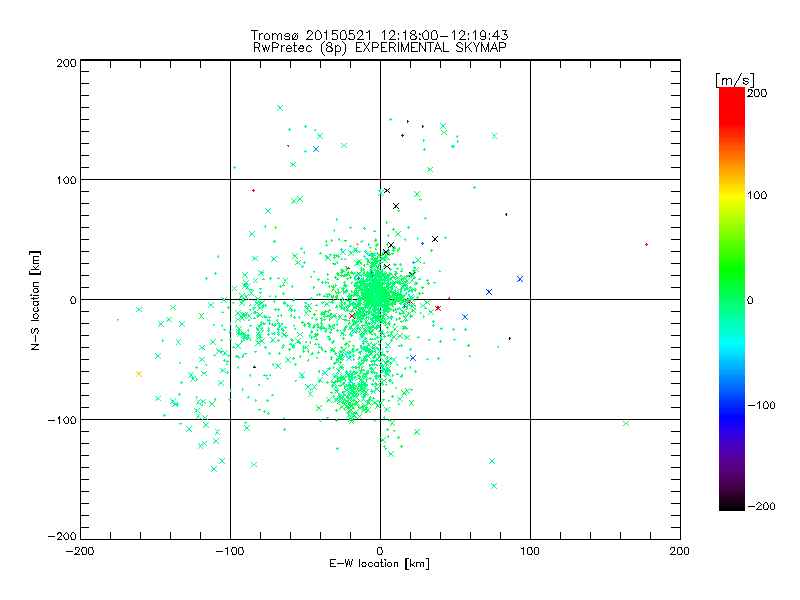800x600 pixels.
Task: Click the lone green X in the lower-right quadrant corner
Action: point(626,423)
